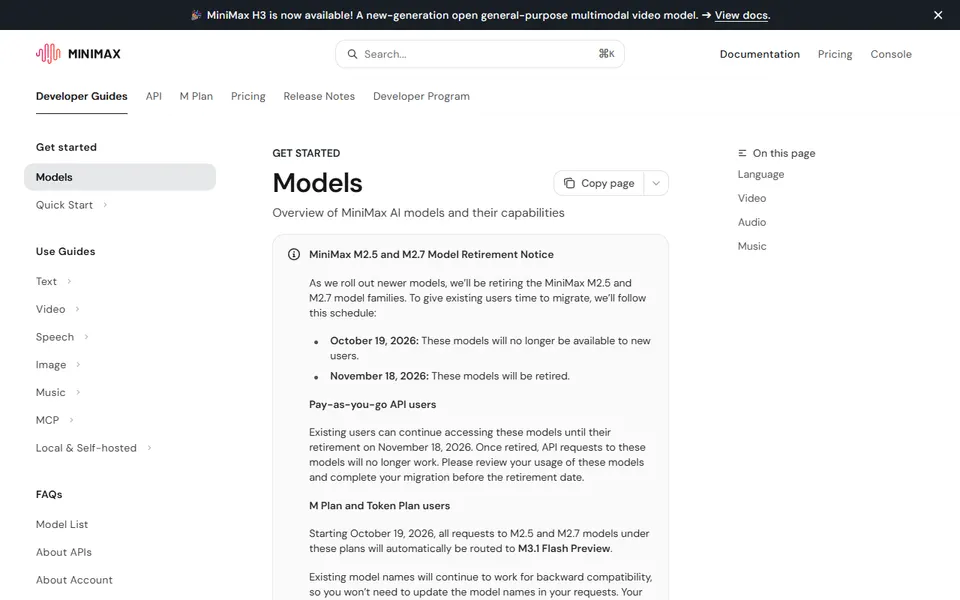Click the ⌘K shortcut hint in search
The width and height of the screenshot is (960, 600).
click(x=606, y=54)
